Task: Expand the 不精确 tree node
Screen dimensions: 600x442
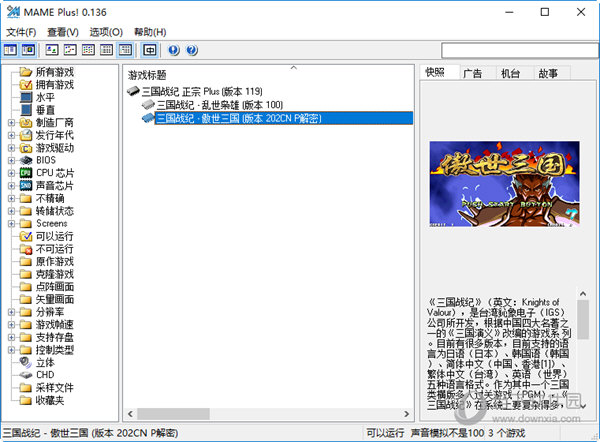Action: point(11,198)
